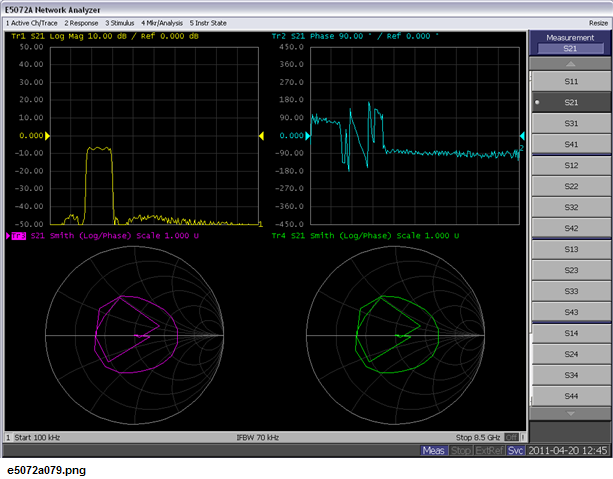This screenshot has height=479, width=613.
Task: Open the Response menu
Action: pyautogui.click(x=81, y=23)
